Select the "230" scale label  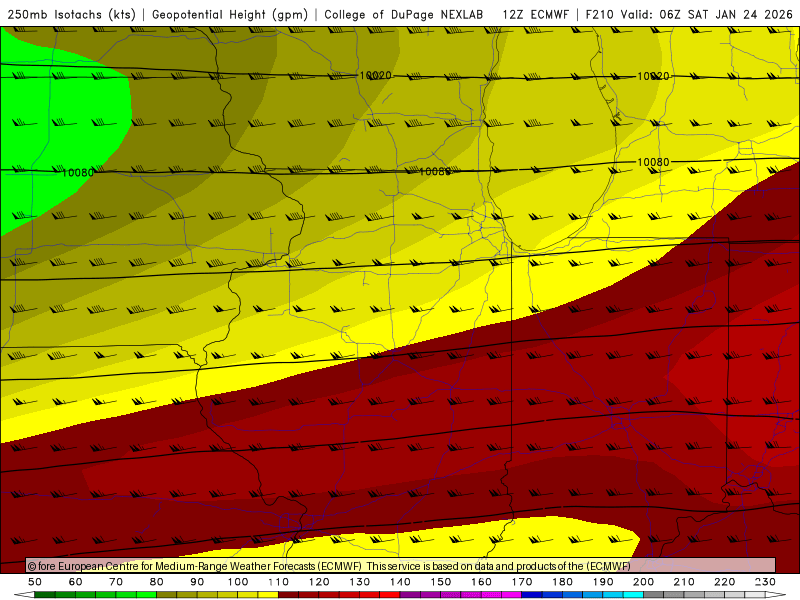(765, 582)
